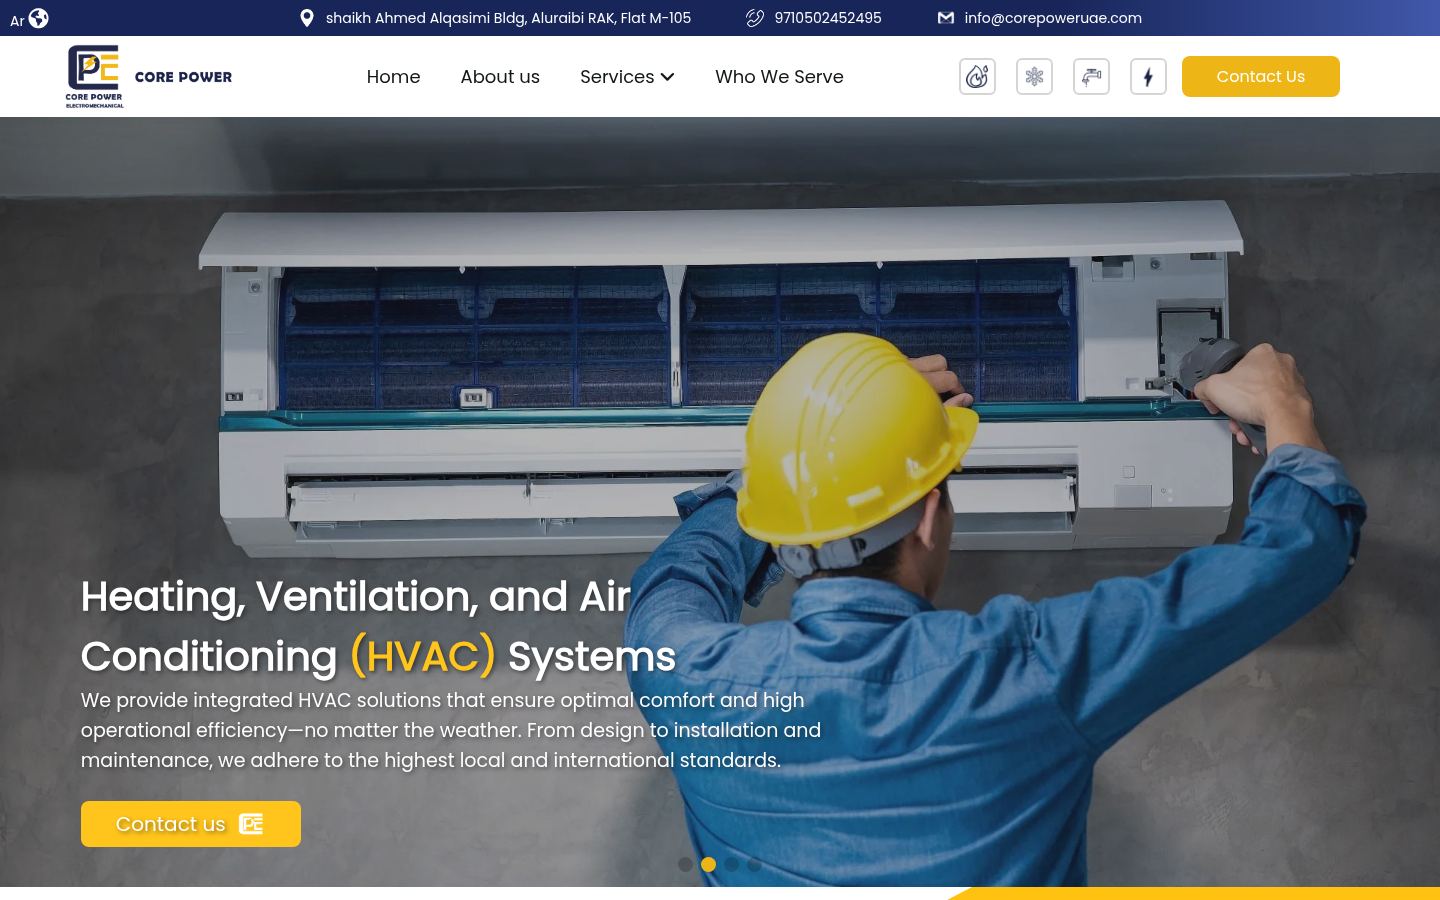Screen dimensions: 1440x900
Task: Open the Who We Serve page
Action: (779, 77)
